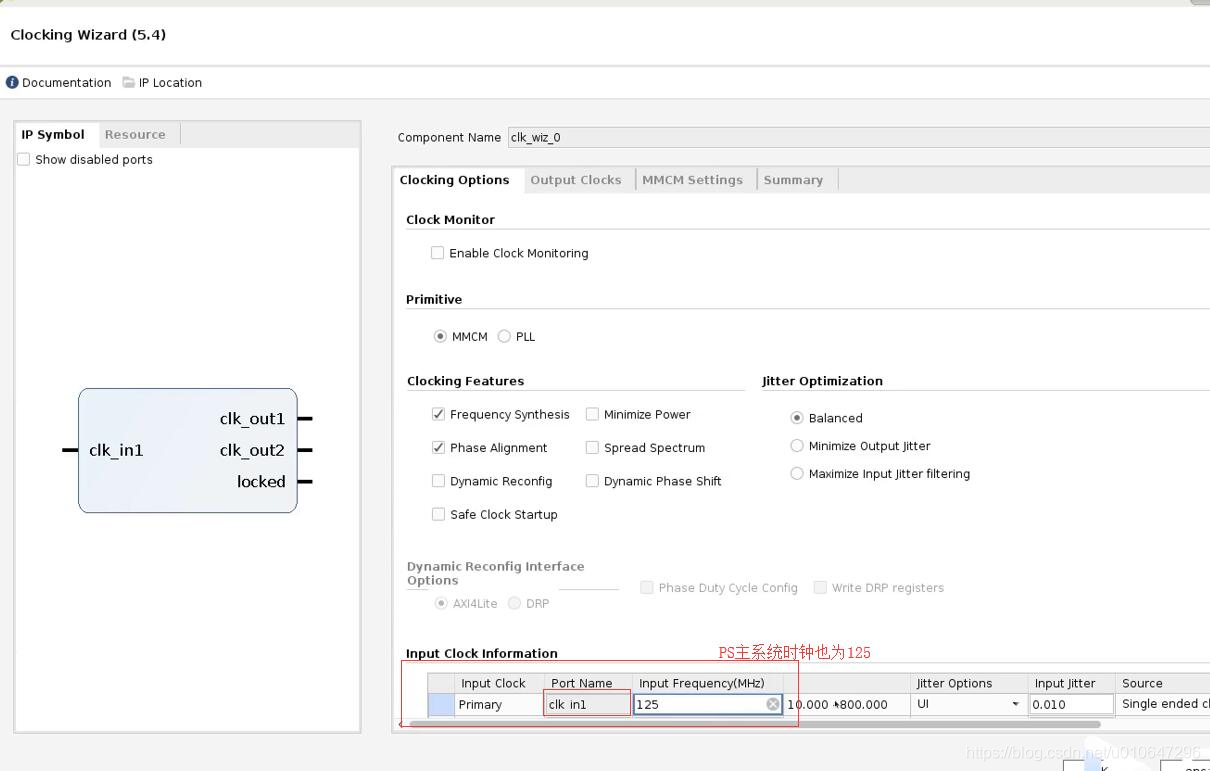Click the clk_out2 port on IP symbol
This screenshot has height=771, width=1210.
click(252, 450)
